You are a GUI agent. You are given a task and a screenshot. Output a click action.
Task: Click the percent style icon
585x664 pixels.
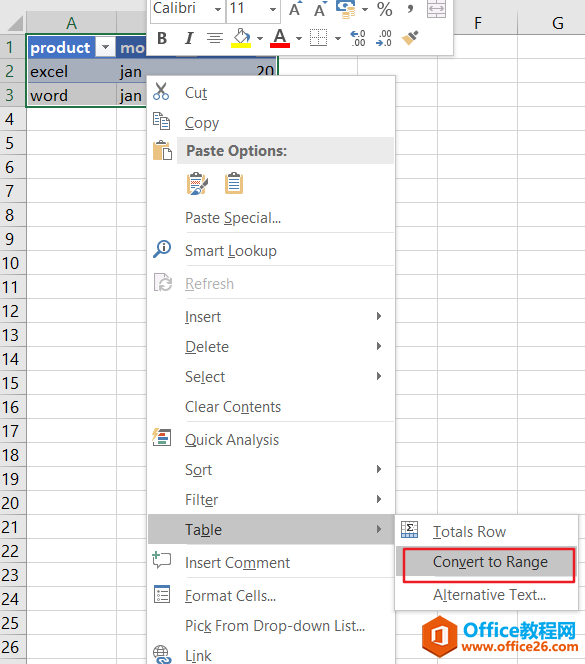(384, 9)
